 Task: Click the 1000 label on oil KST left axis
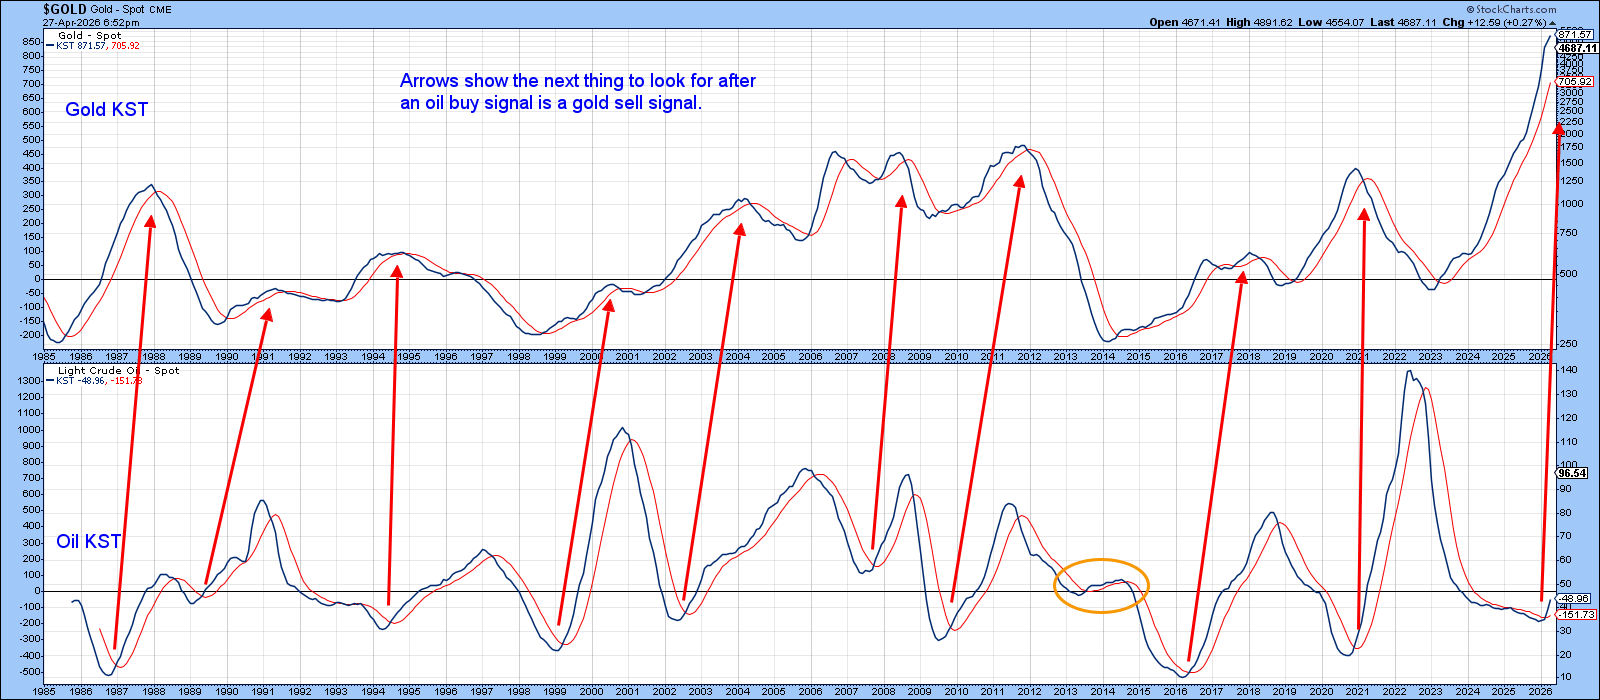click(x=29, y=430)
